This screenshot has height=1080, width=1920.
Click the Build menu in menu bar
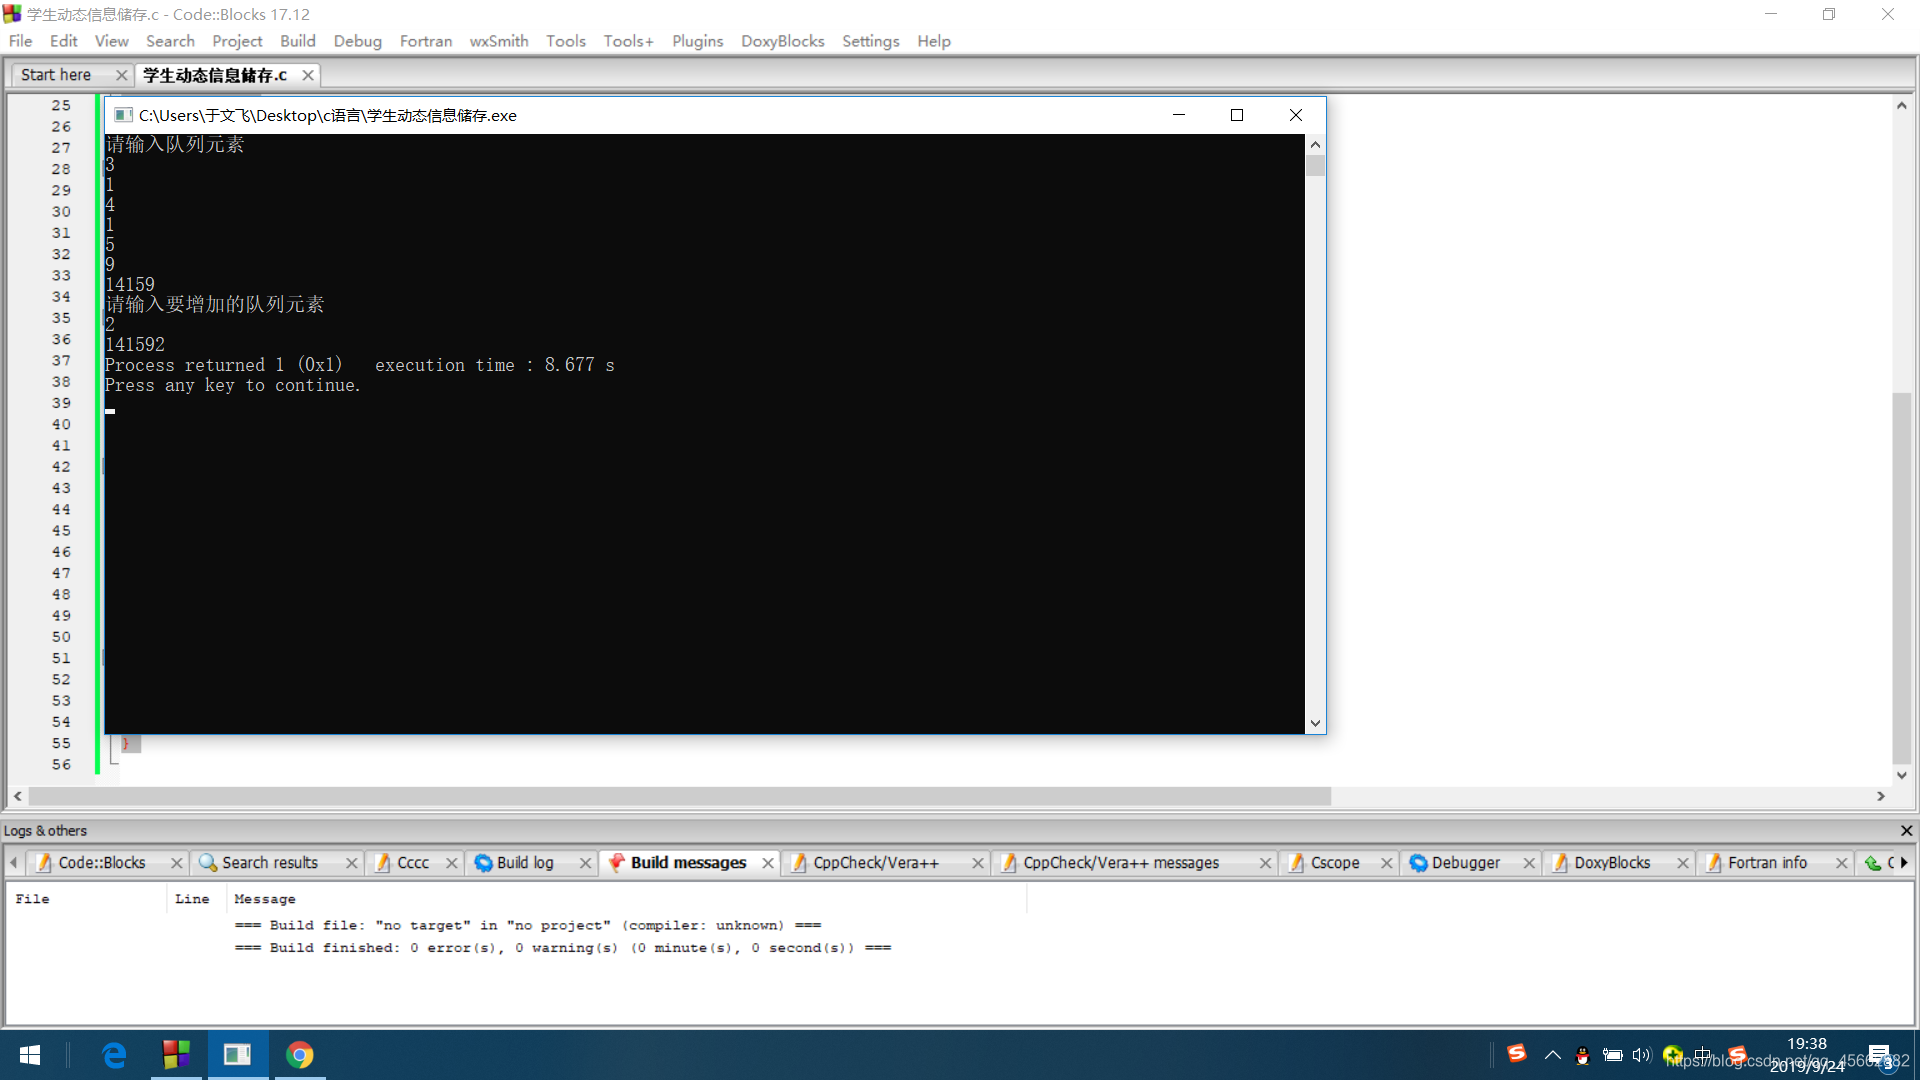tap(297, 41)
